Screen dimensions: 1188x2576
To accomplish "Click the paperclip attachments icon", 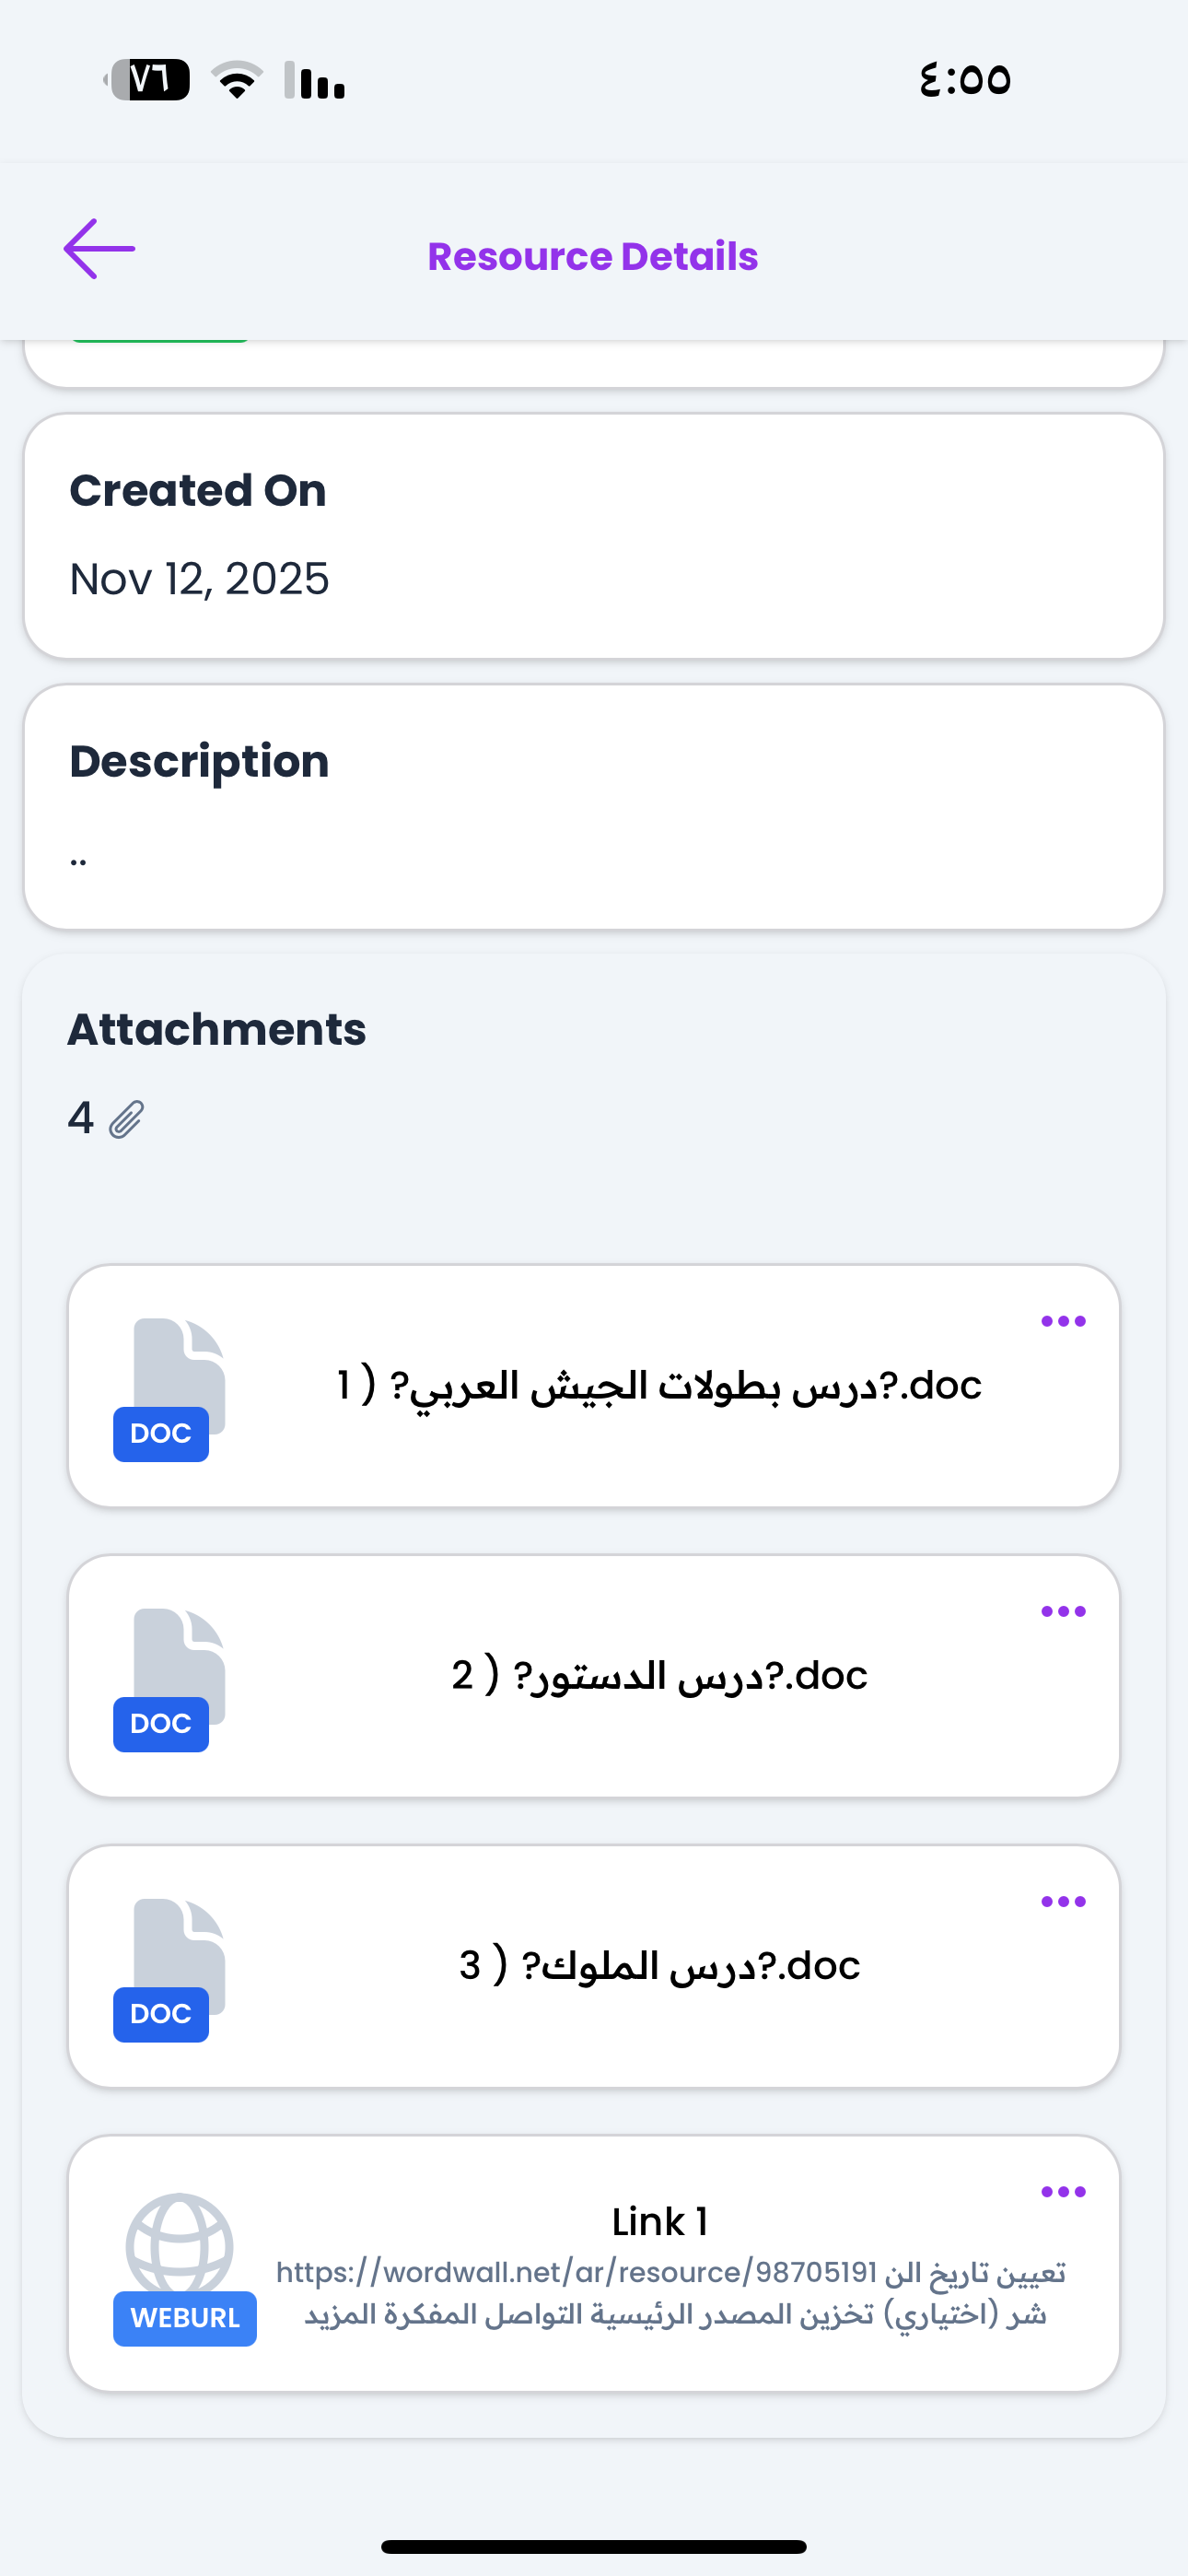I will (126, 1119).
